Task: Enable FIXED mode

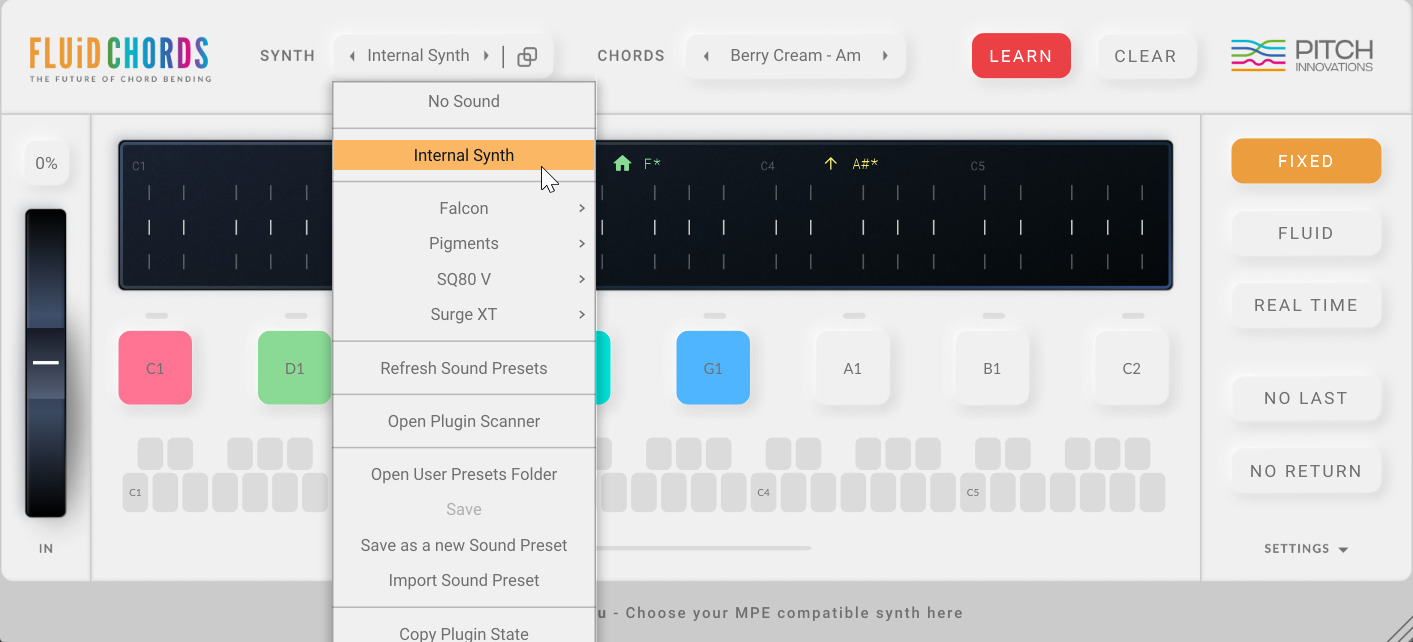Action: (x=1306, y=161)
